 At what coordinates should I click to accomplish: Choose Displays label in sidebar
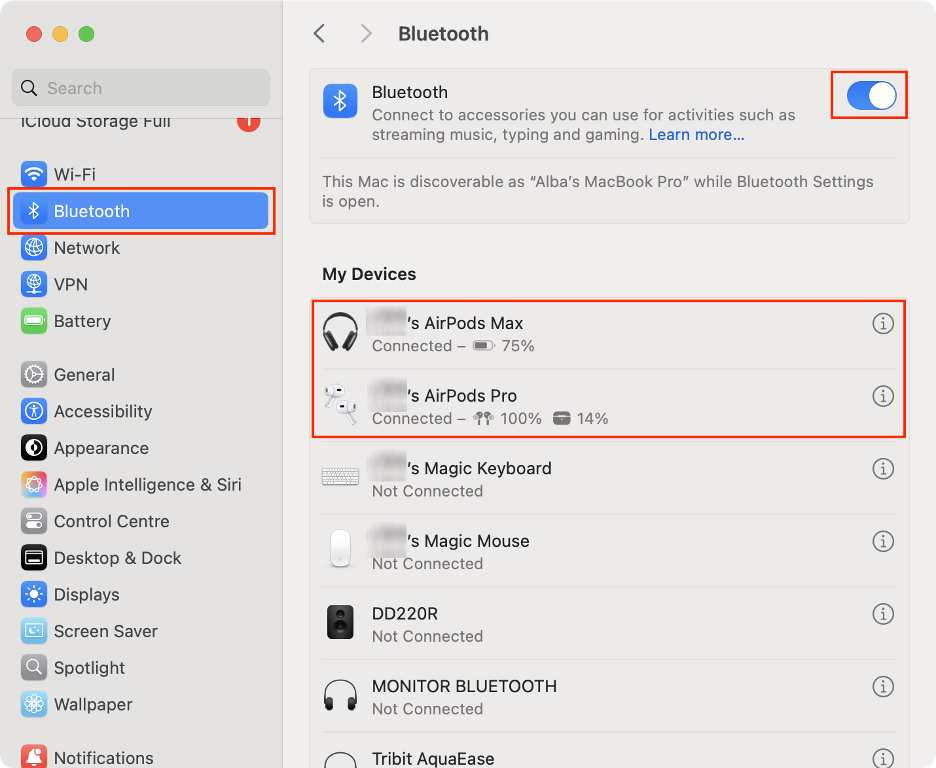point(87,594)
